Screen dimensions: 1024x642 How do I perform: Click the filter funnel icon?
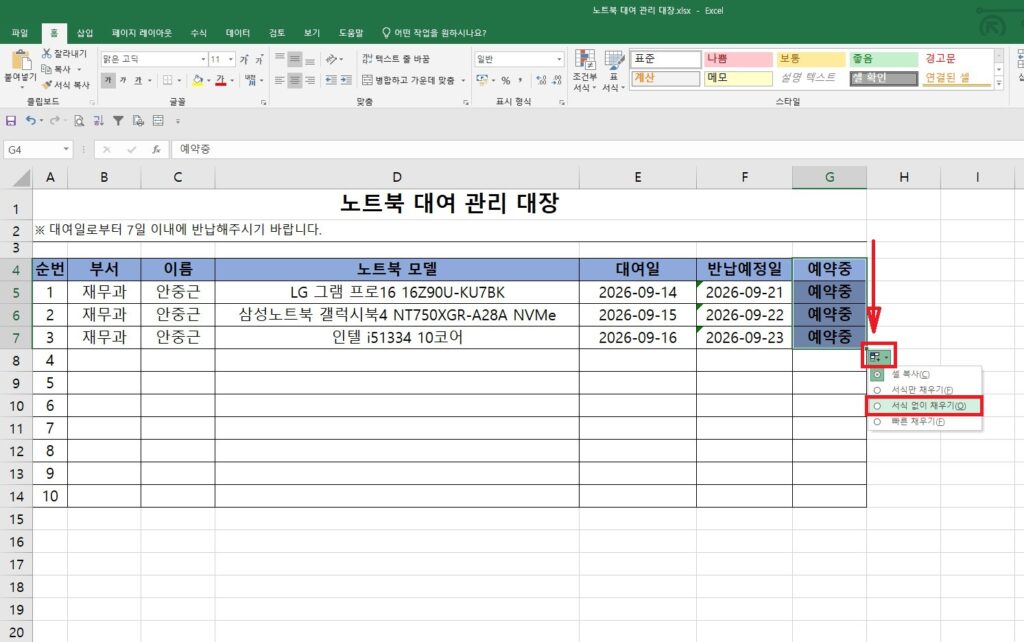pyautogui.click(x=118, y=120)
